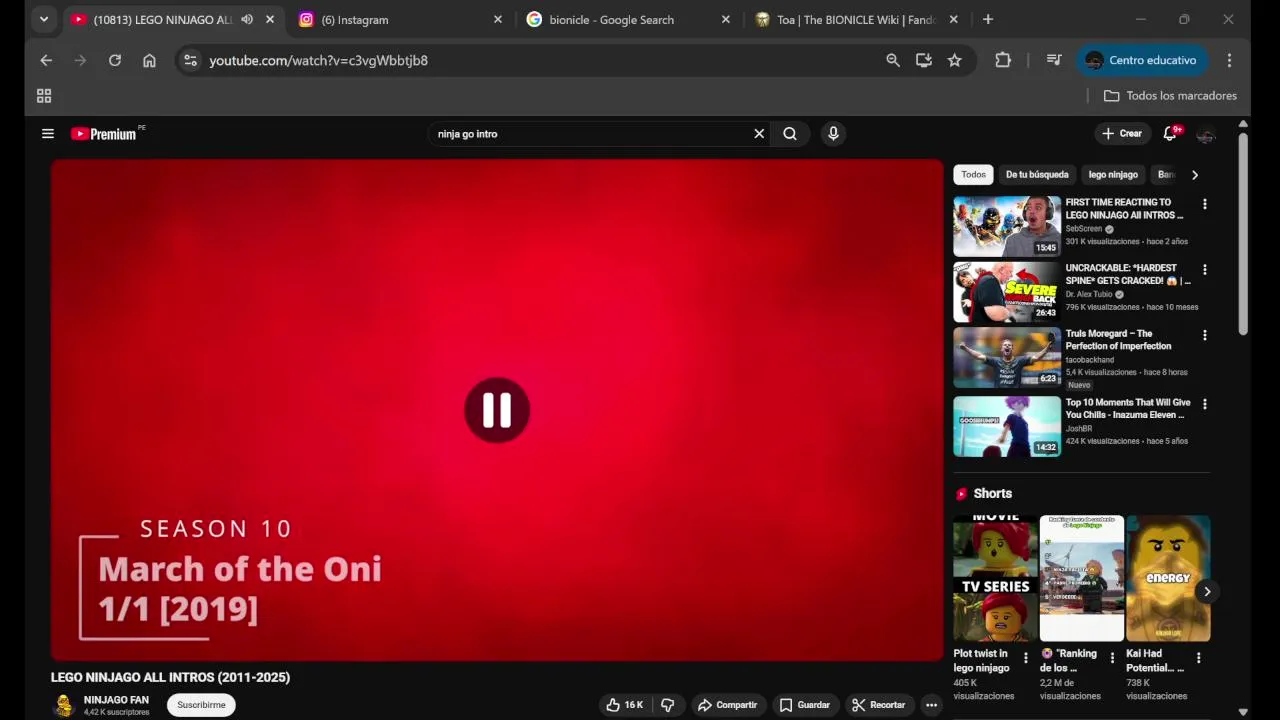Open Truls Moregard video thumbnail
The image size is (1280, 720).
tap(1007, 358)
